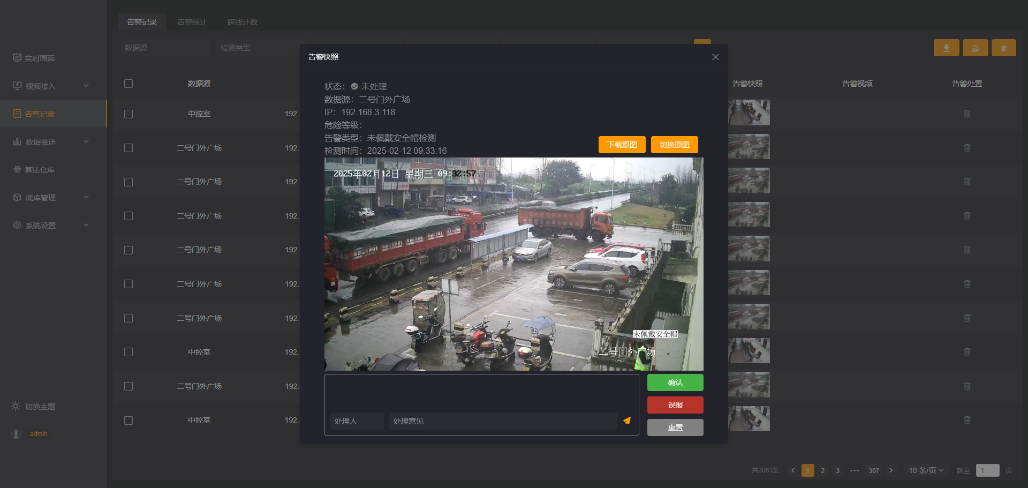
Task: Toggle the select-all checkbox in table header
Action: coord(128,83)
